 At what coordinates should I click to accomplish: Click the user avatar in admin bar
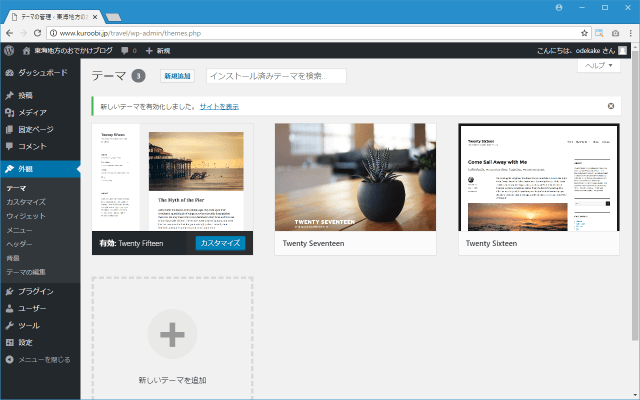tap(622, 51)
